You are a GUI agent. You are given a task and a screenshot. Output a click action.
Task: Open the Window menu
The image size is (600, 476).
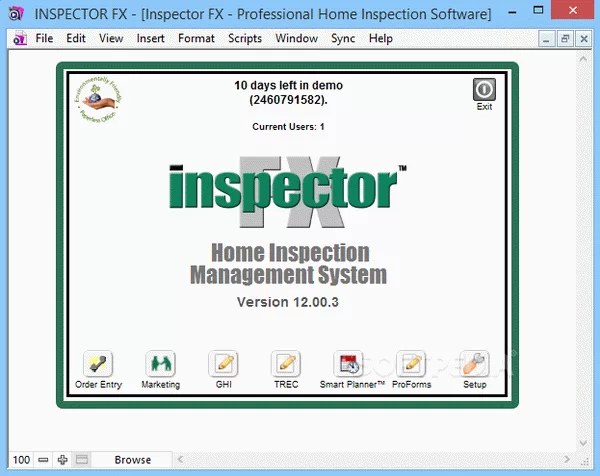click(297, 39)
